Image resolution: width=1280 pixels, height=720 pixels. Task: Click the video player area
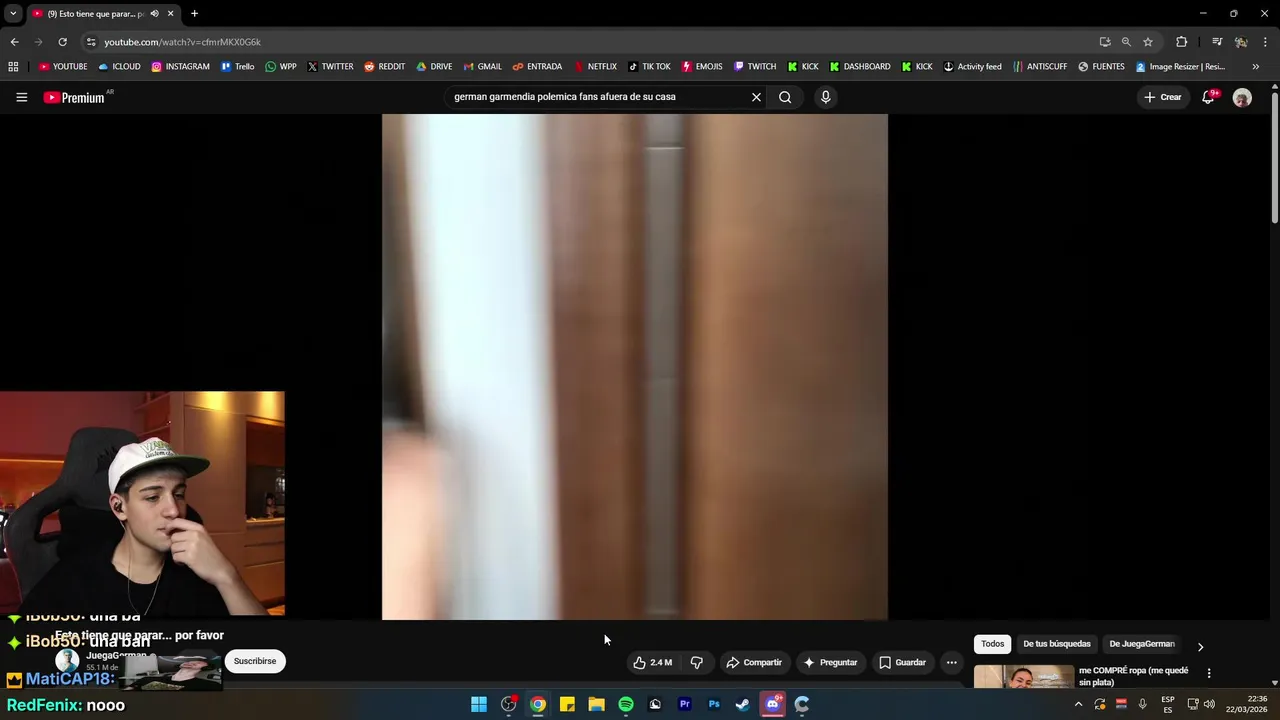point(634,367)
